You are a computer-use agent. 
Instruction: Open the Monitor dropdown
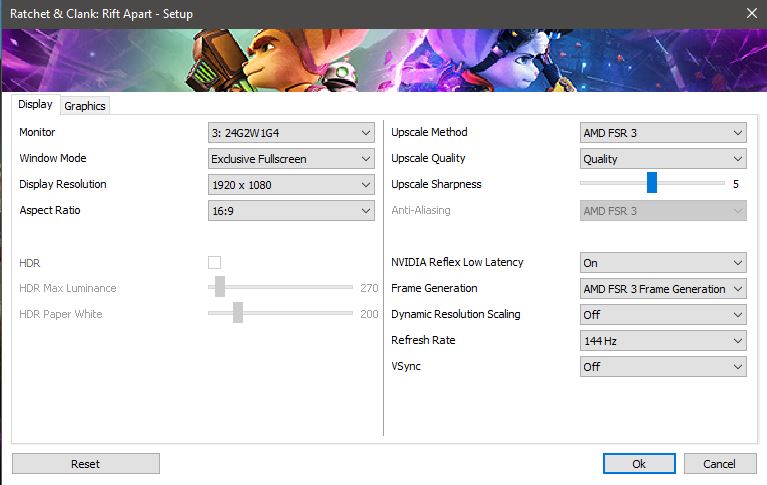coord(291,133)
